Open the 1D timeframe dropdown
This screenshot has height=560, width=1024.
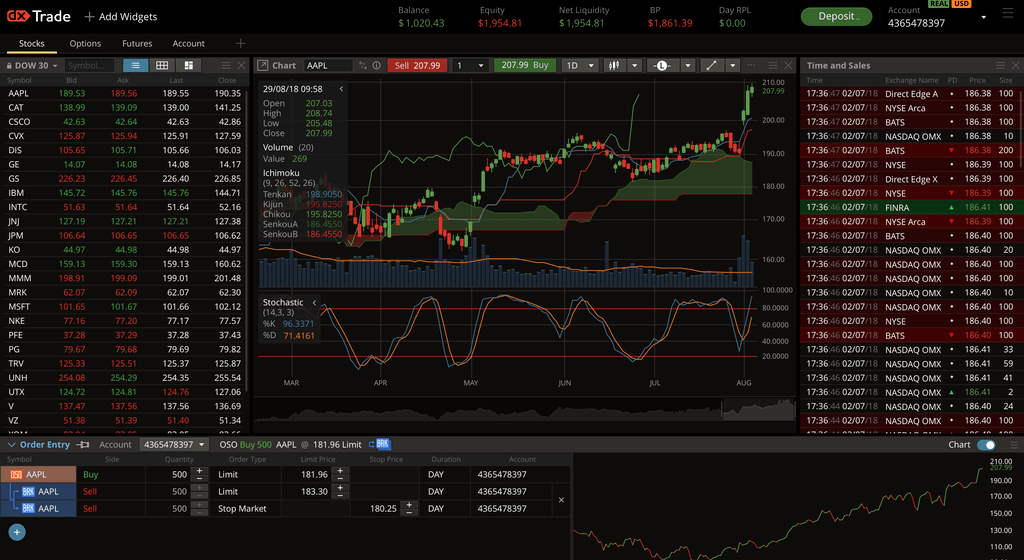[x=580, y=65]
